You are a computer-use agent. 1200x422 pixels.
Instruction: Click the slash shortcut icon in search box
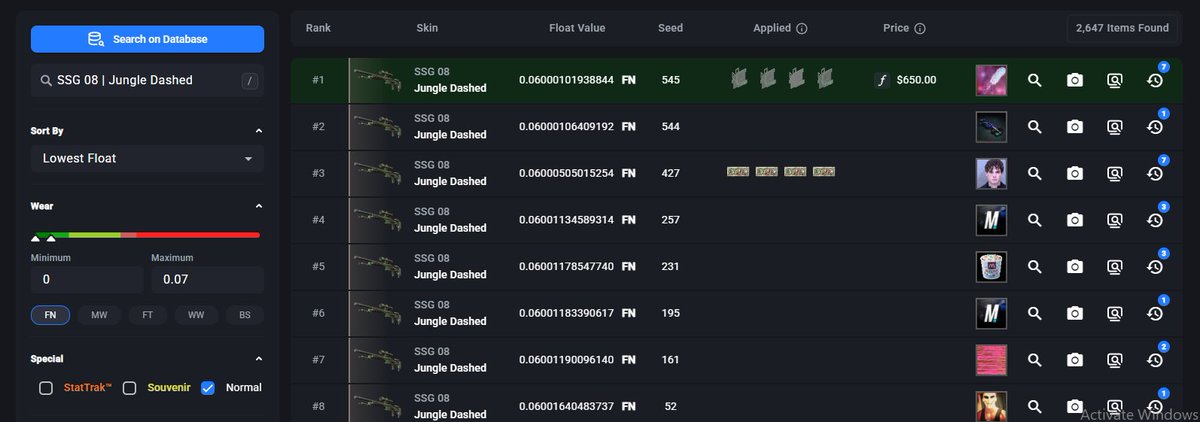(x=250, y=80)
